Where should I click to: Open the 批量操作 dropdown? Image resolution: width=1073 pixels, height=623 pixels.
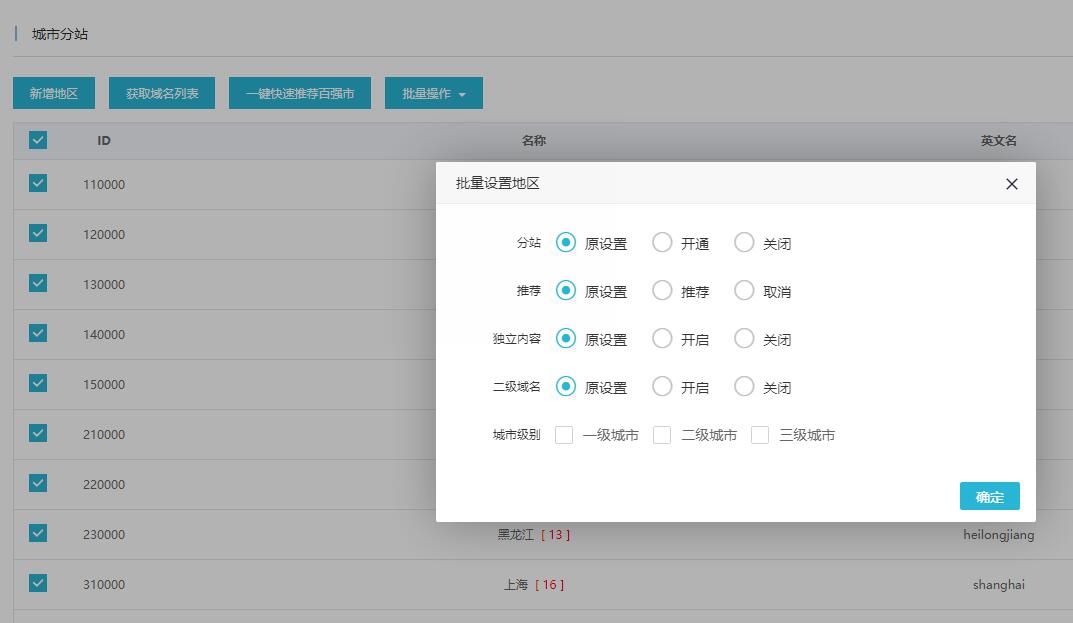click(433, 94)
